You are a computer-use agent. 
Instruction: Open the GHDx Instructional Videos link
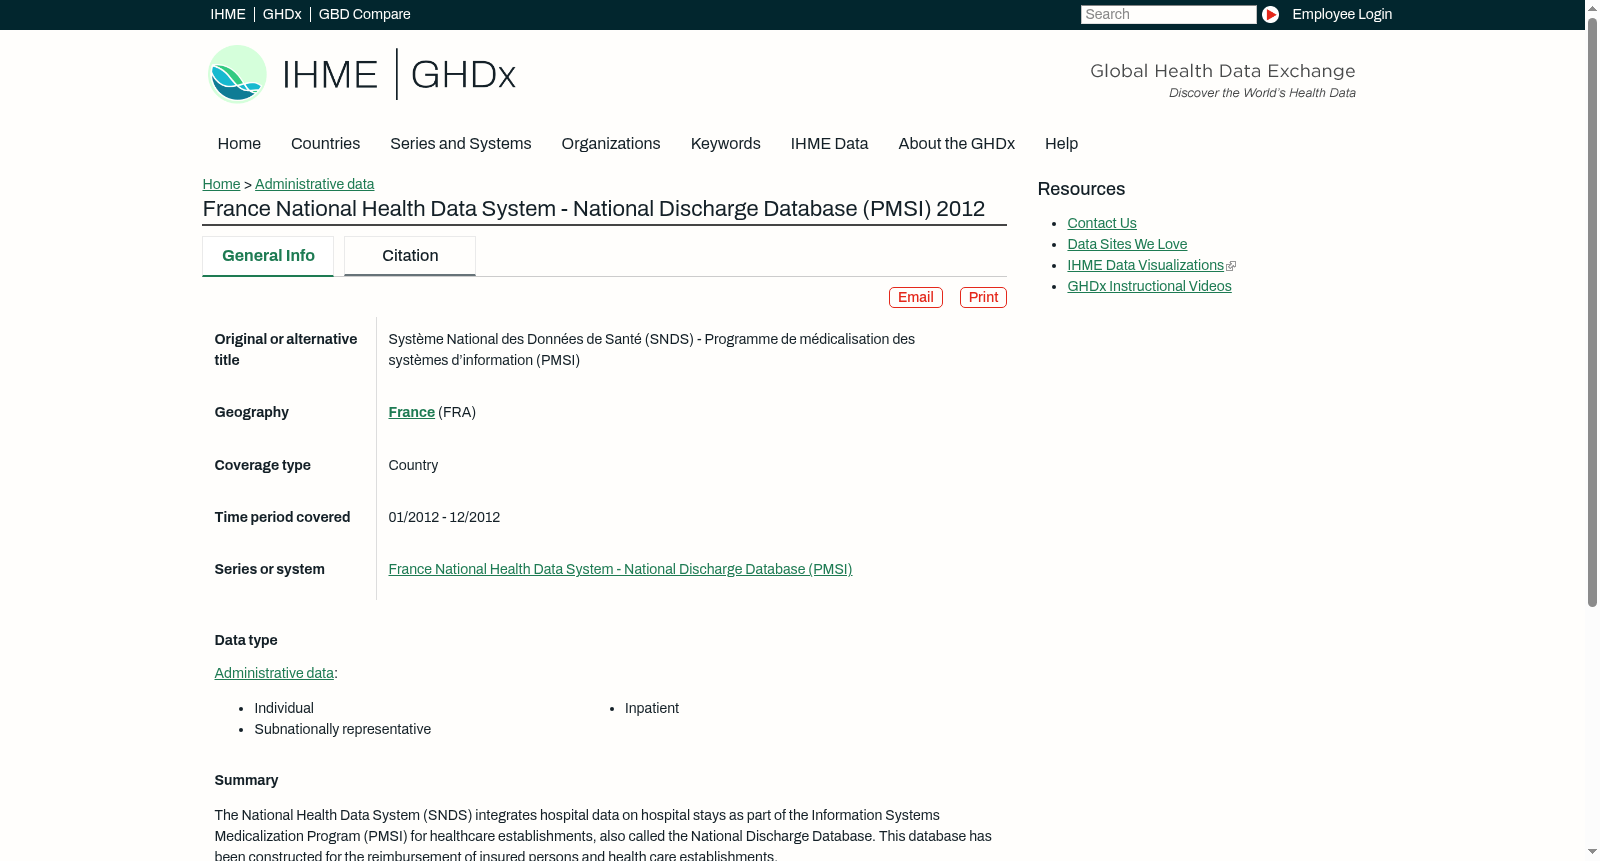(1149, 286)
